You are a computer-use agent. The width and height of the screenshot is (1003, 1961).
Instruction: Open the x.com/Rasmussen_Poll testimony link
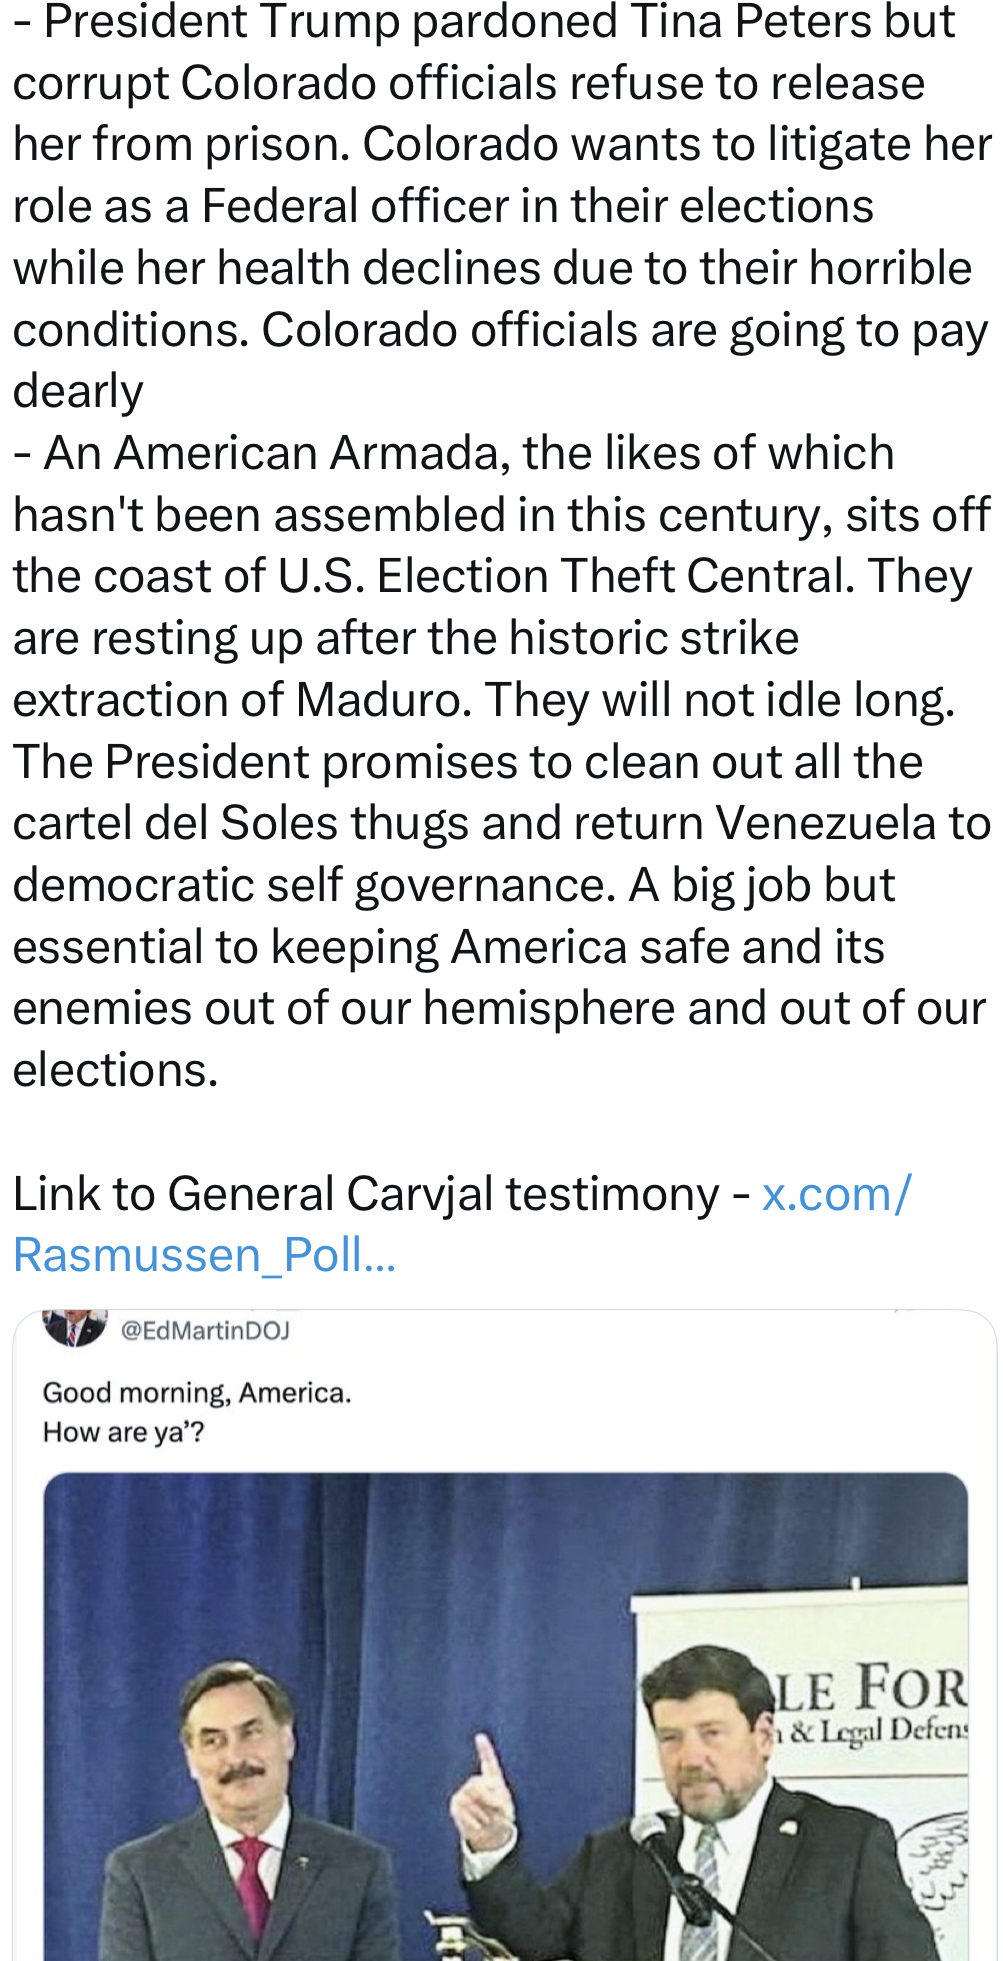(835, 1194)
